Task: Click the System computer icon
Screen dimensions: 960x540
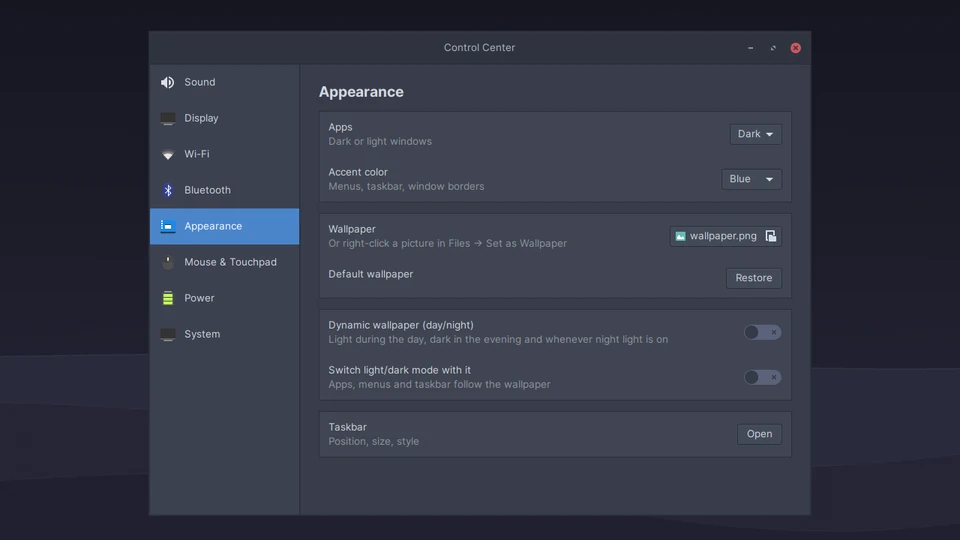Action: pyautogui.click(x=167, y=334)
